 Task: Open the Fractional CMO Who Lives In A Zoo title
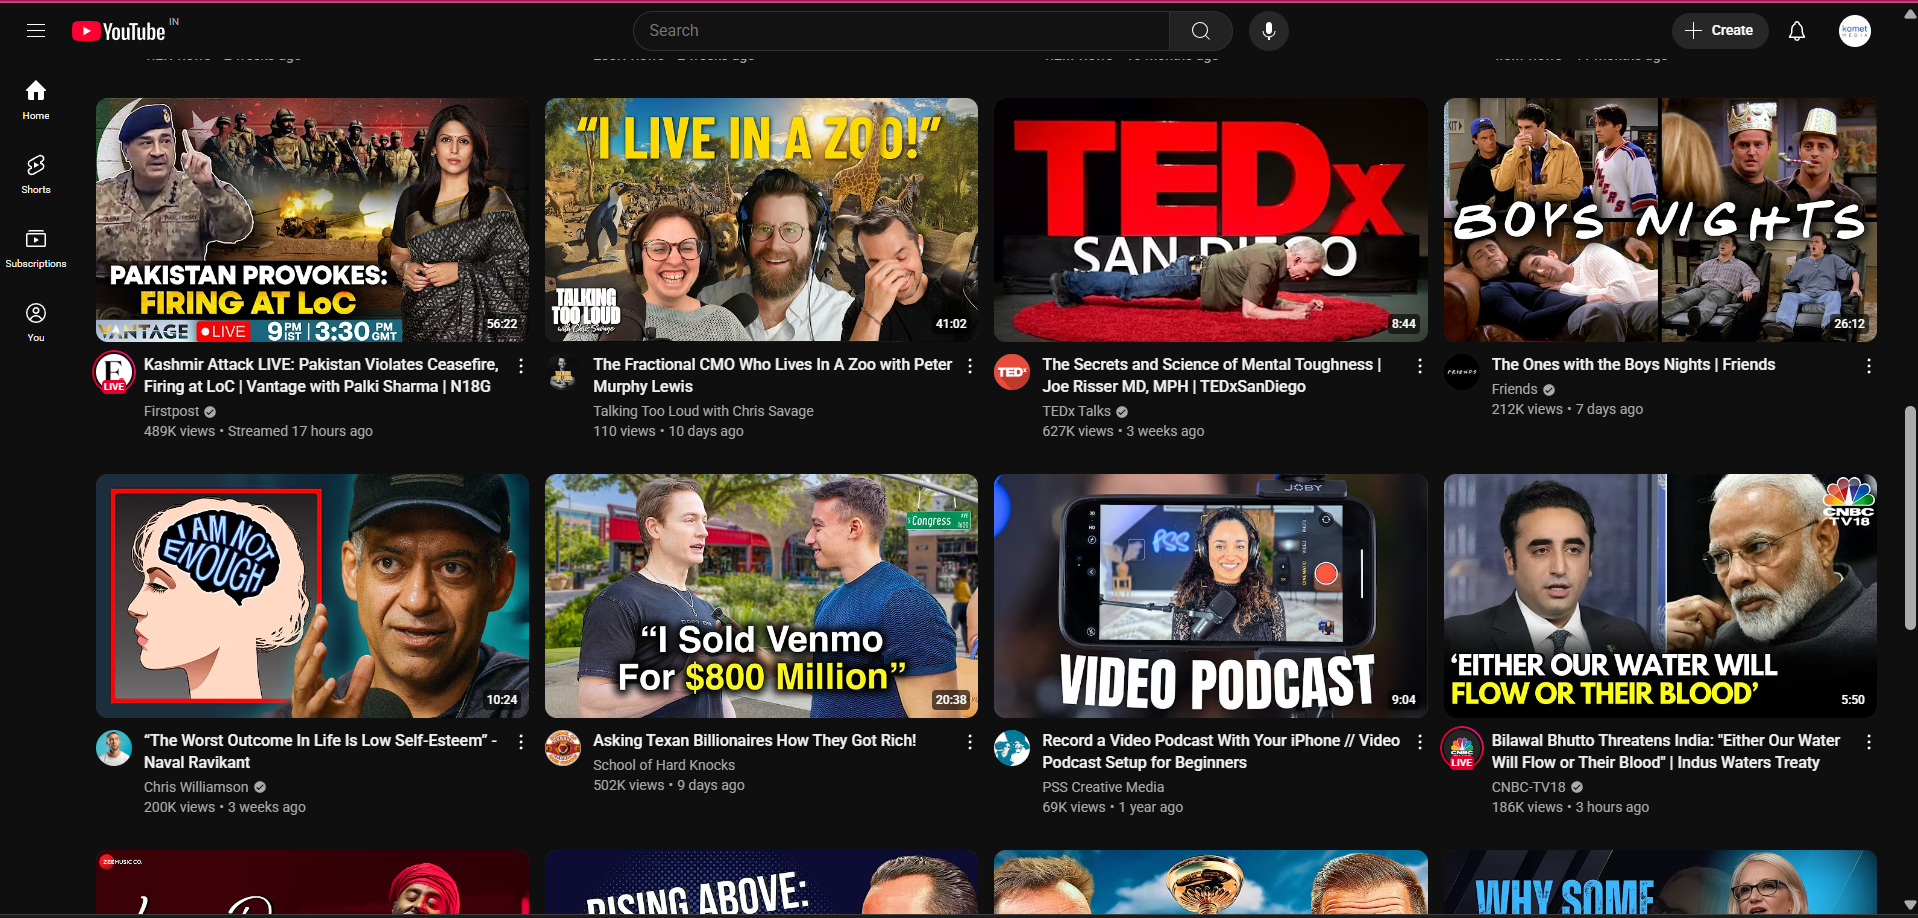[772, 375]
